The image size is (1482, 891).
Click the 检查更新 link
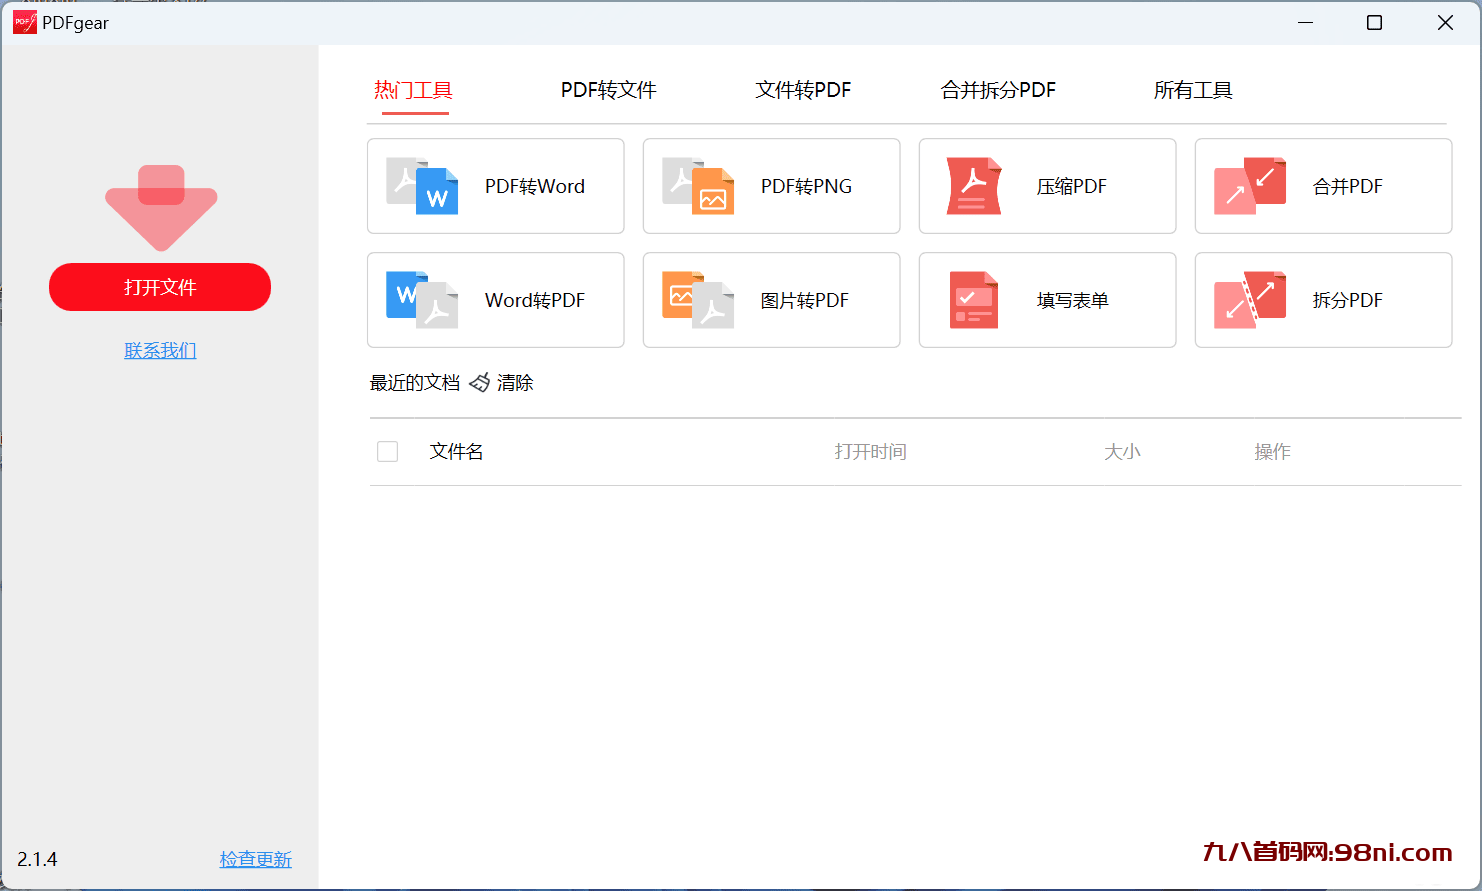pyautogui.click(x=255, y=859)
